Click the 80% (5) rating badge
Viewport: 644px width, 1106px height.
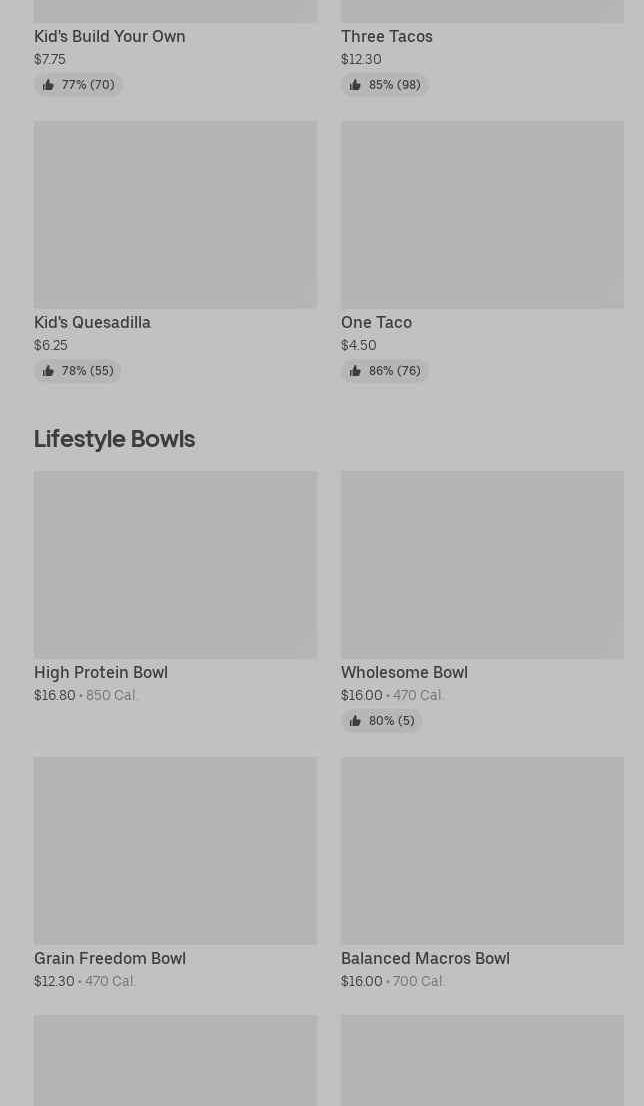coord(382,721)
